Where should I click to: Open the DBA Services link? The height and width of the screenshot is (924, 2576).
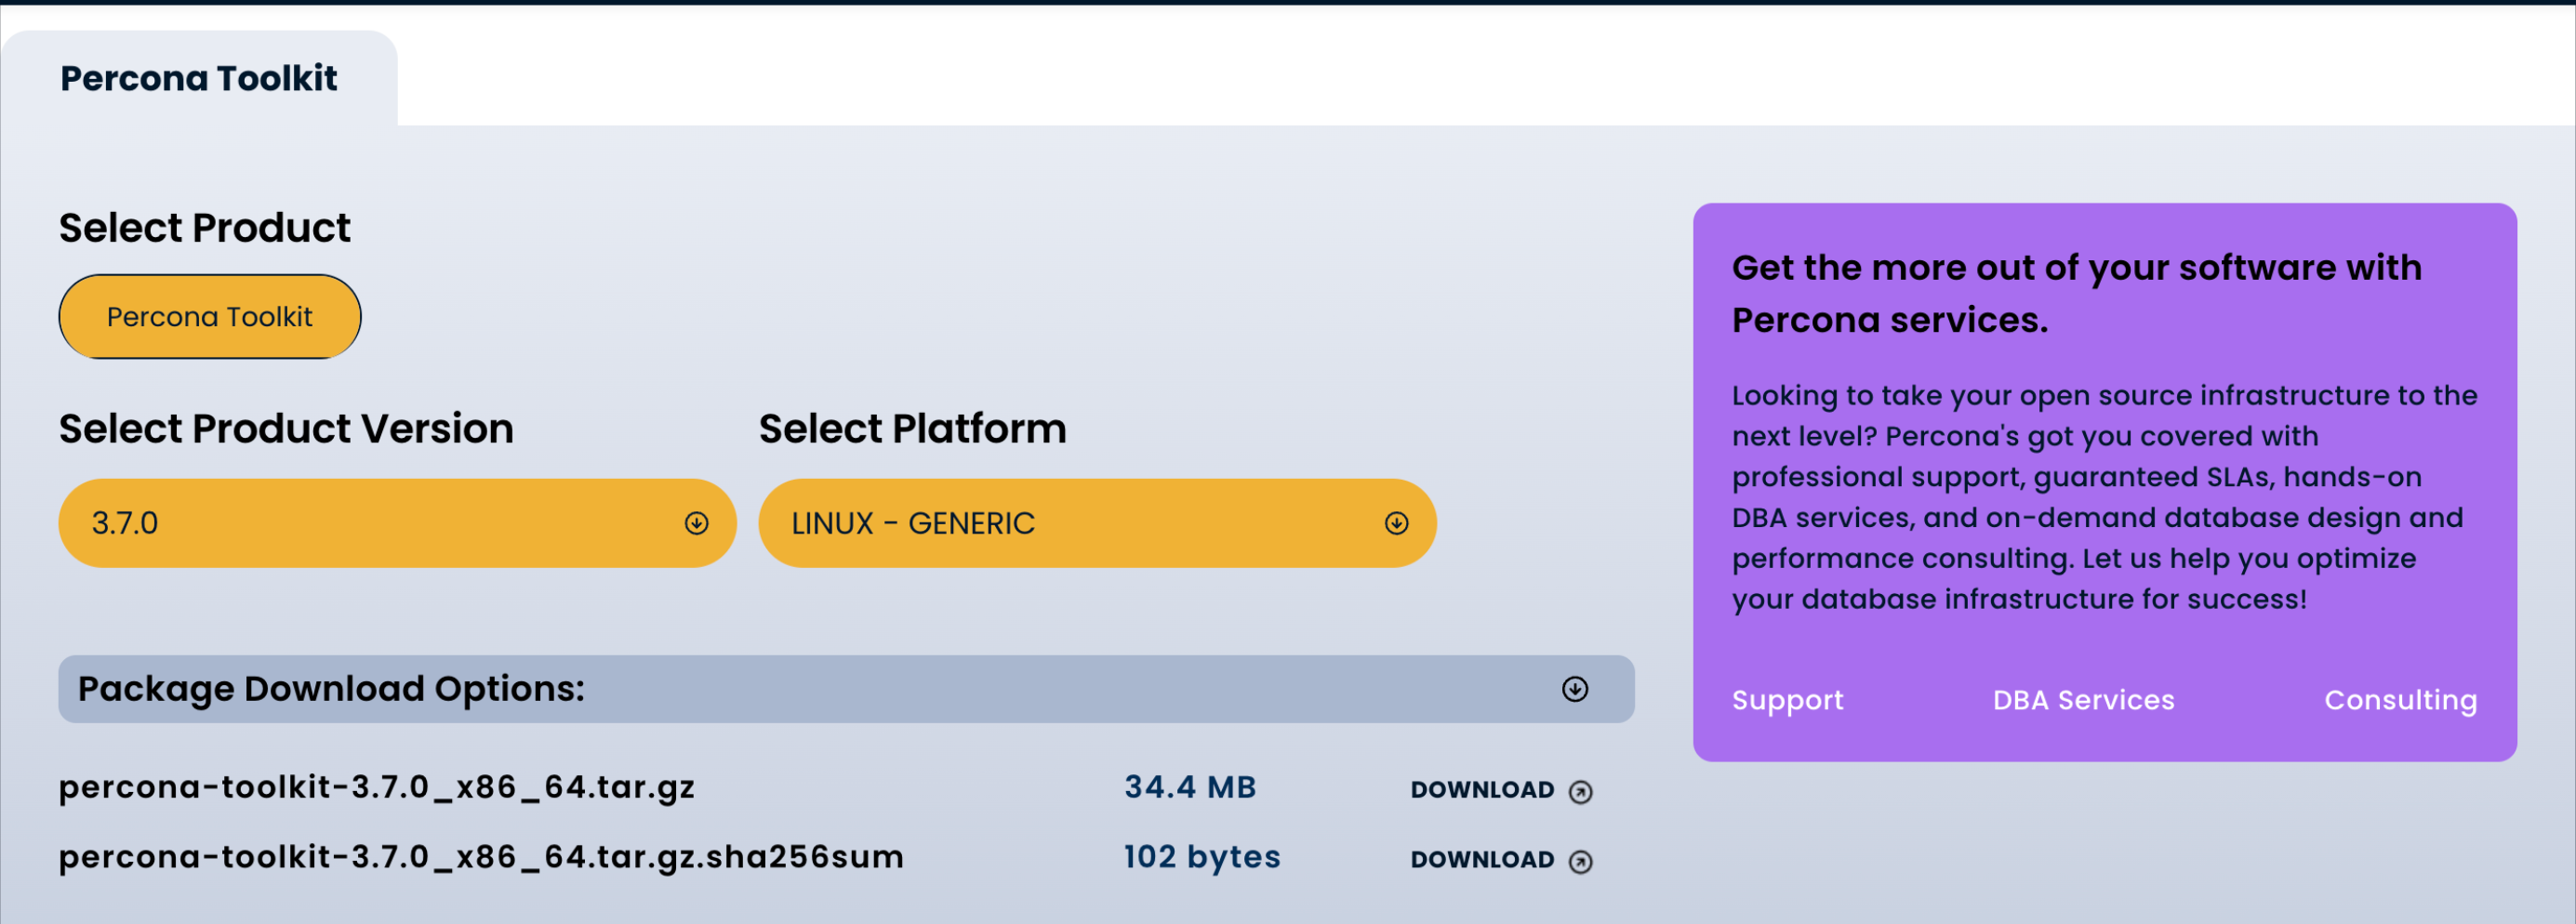click(x=2083, y=700)
